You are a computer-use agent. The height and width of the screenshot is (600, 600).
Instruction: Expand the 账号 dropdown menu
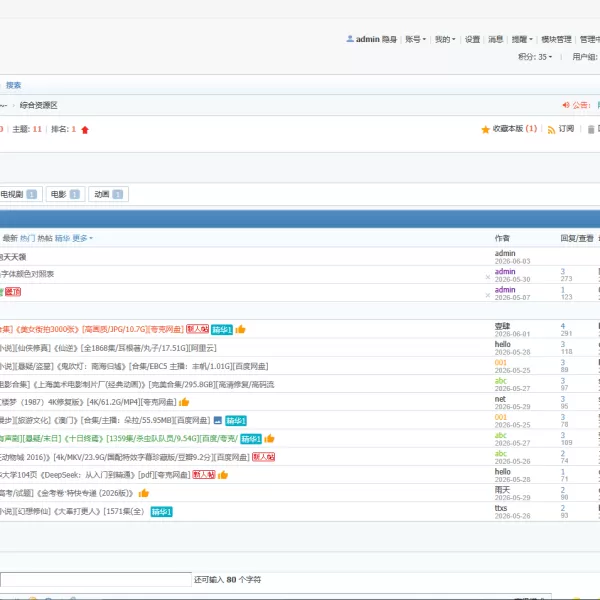click(416, 39)
